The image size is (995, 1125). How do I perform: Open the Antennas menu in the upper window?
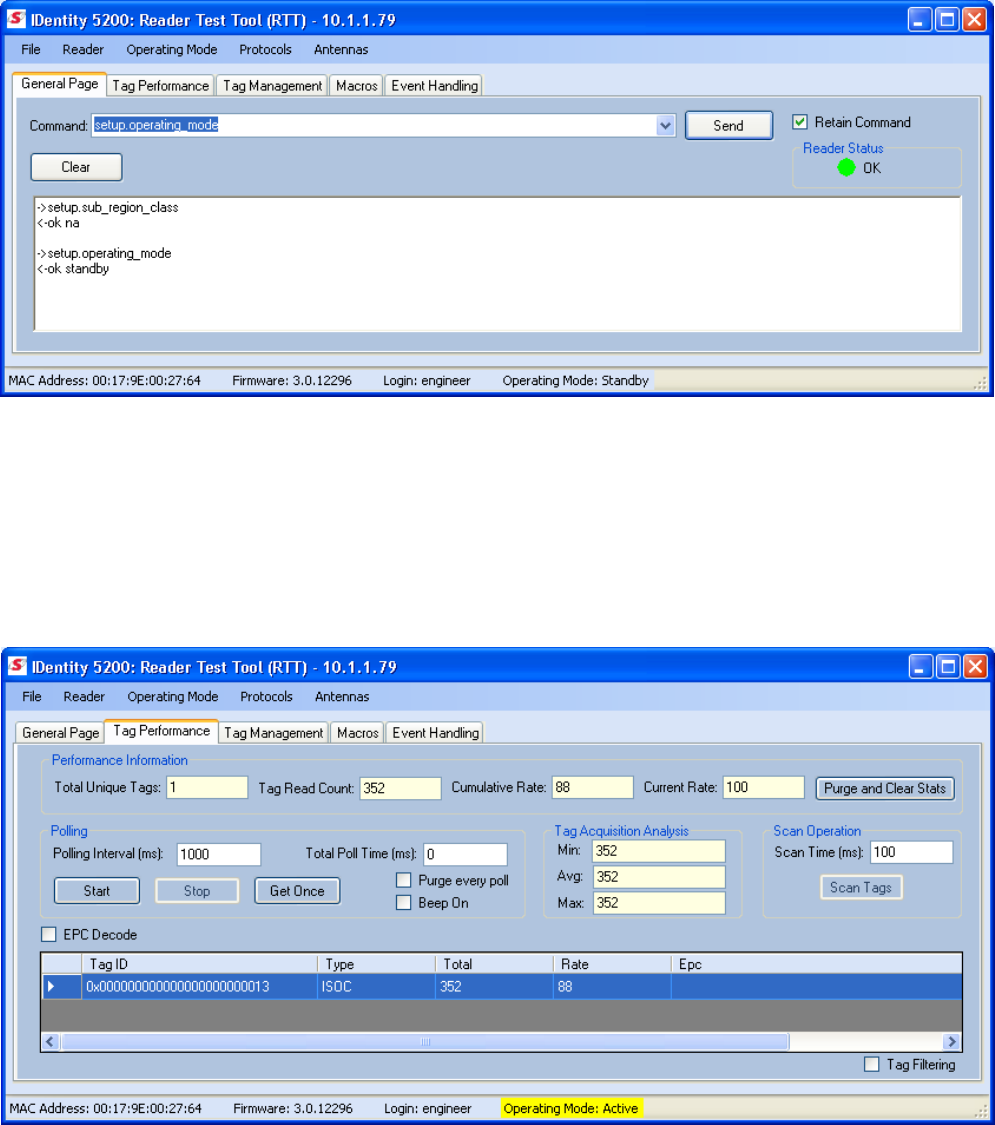[341, 50]
